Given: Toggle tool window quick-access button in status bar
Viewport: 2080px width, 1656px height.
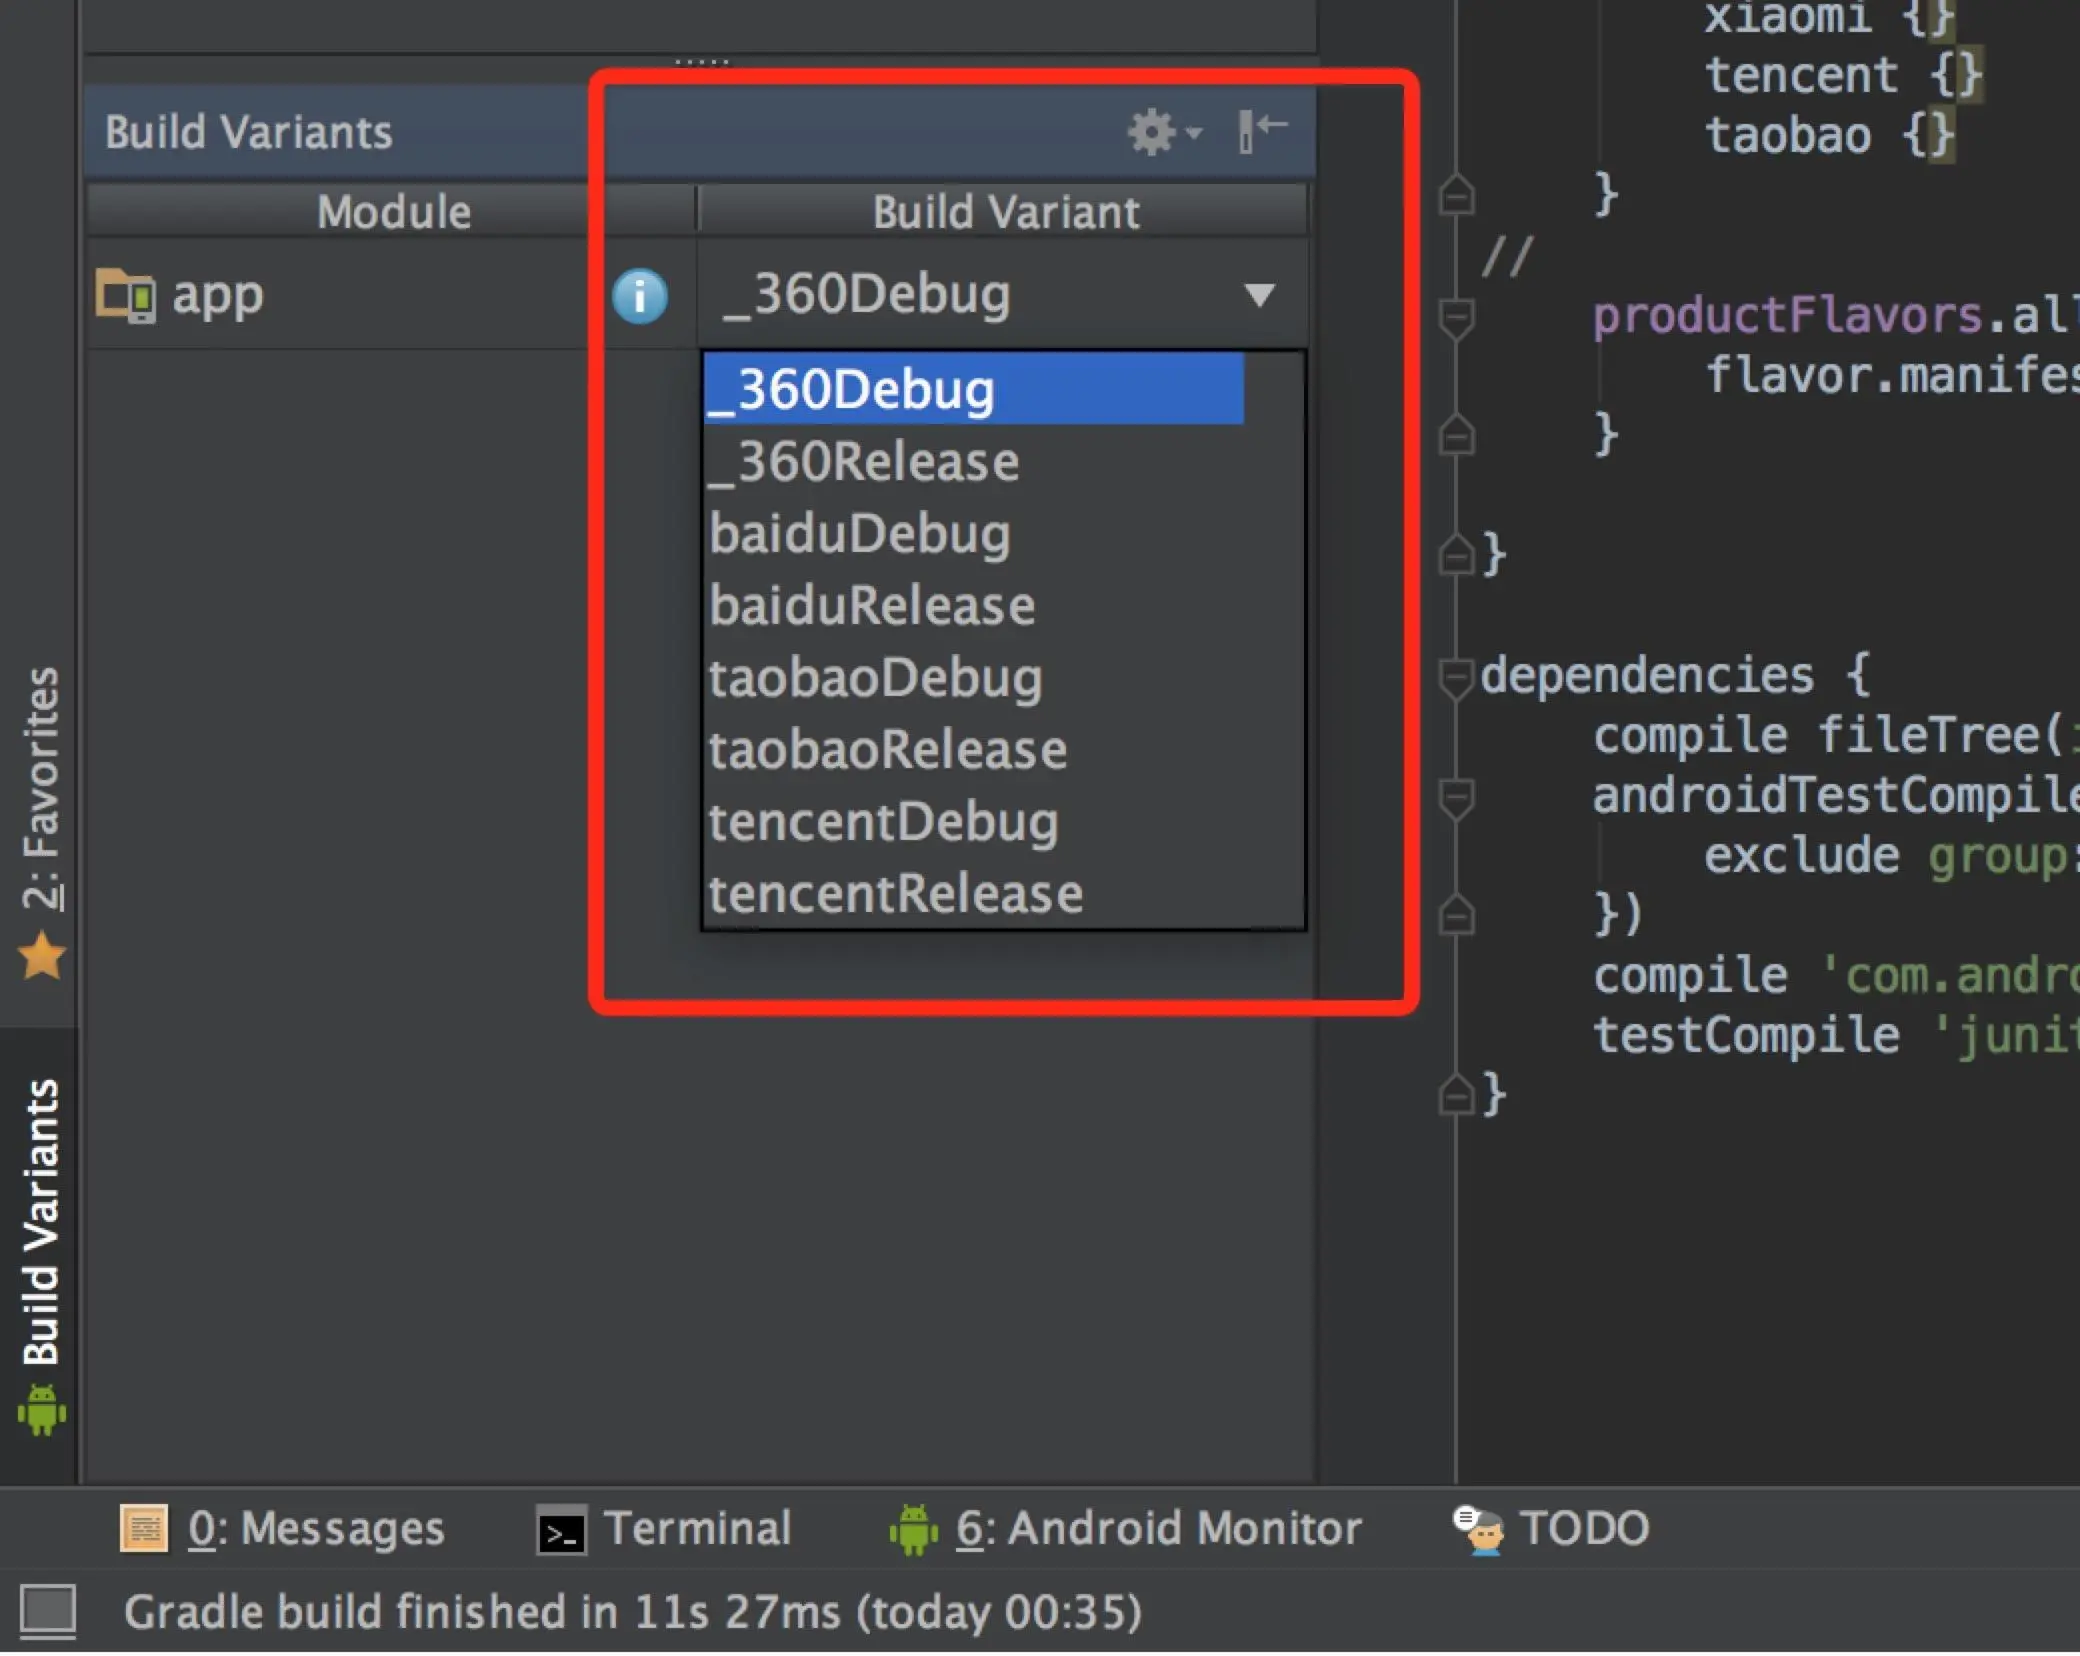Looking at the screenshot, I should (48, 1611).
